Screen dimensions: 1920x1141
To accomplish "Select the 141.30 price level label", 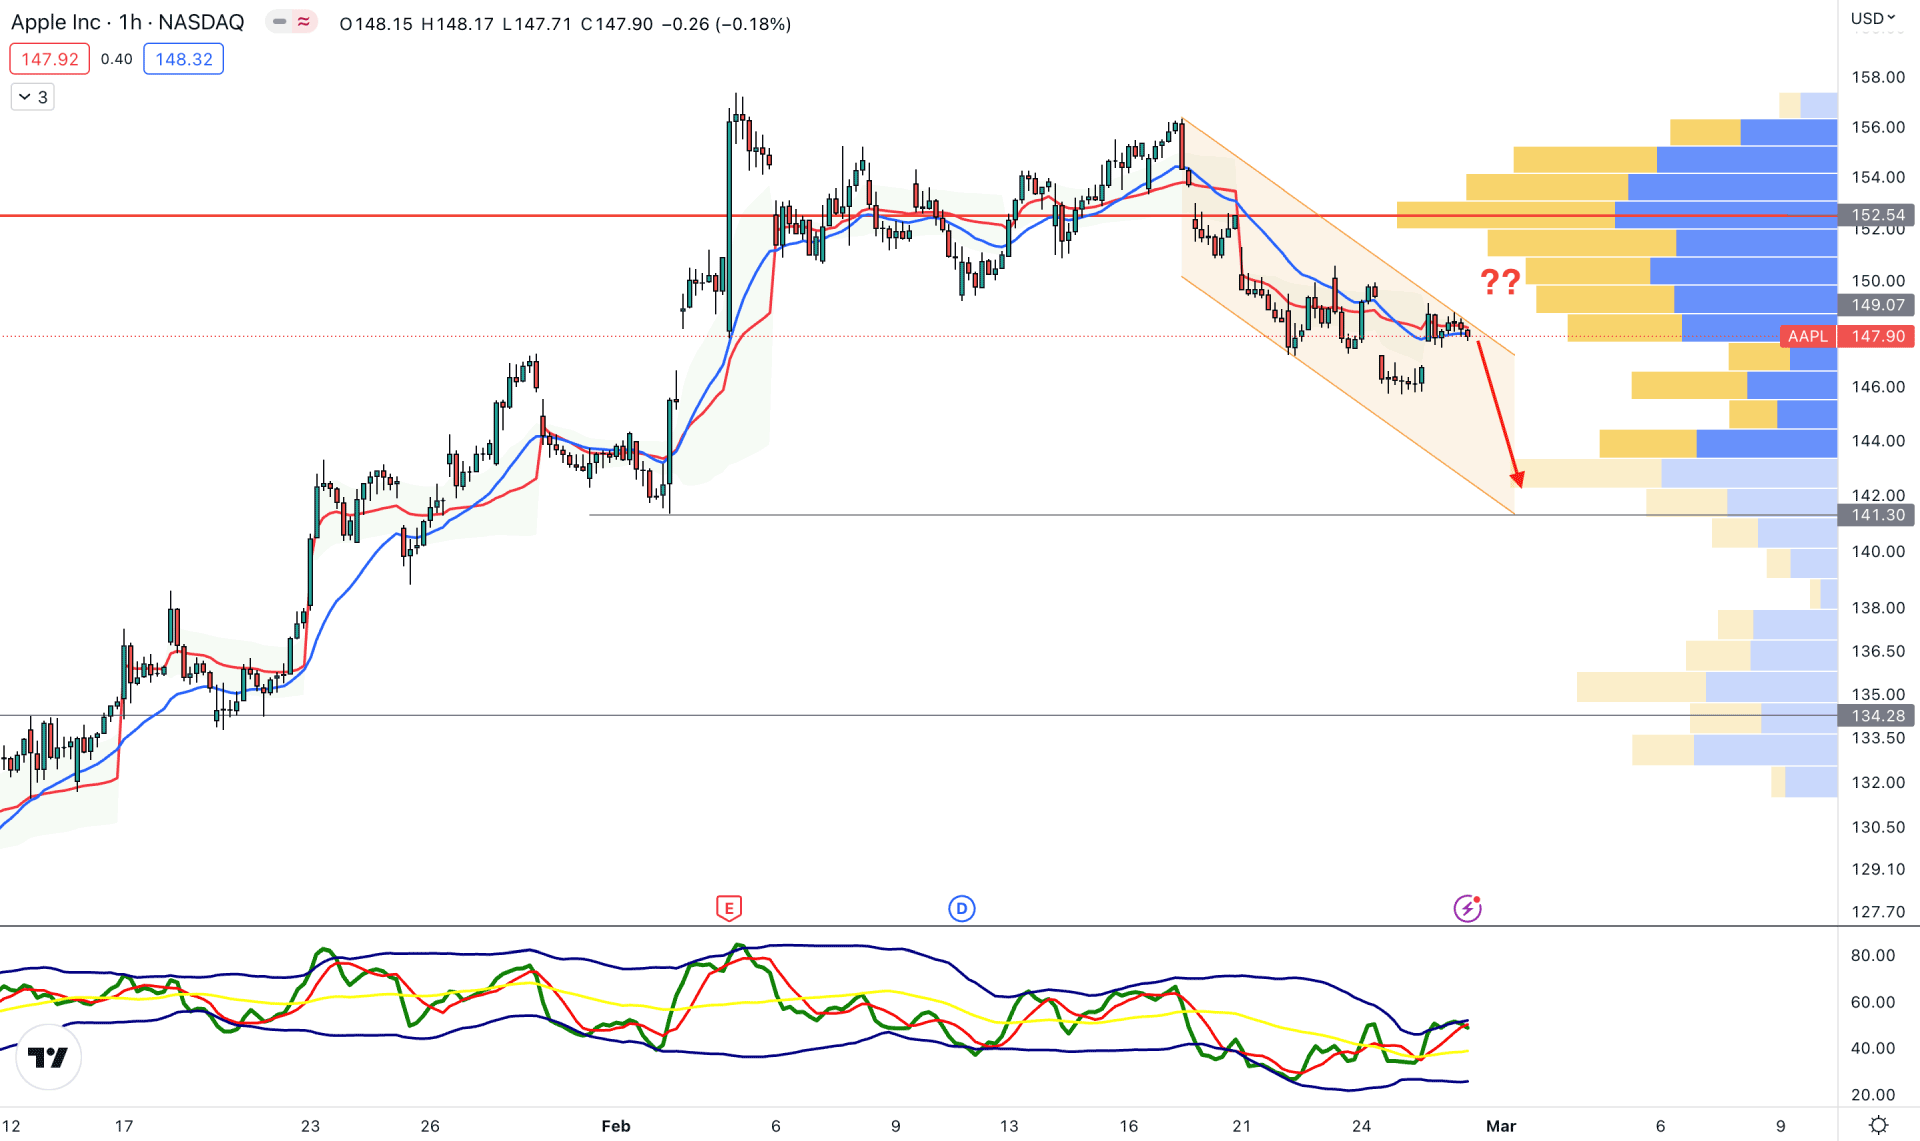I will coord(1877,515).
